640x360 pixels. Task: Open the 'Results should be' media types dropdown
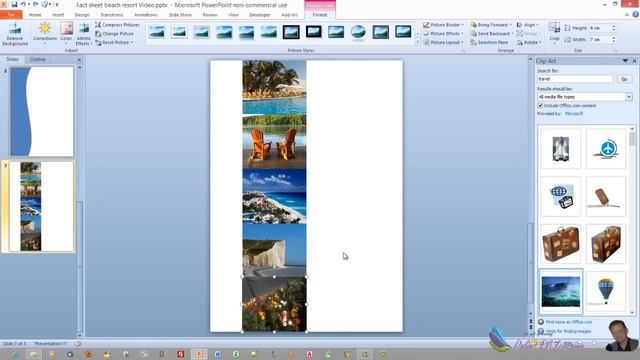pyautogui.click(x=629, y=97)
